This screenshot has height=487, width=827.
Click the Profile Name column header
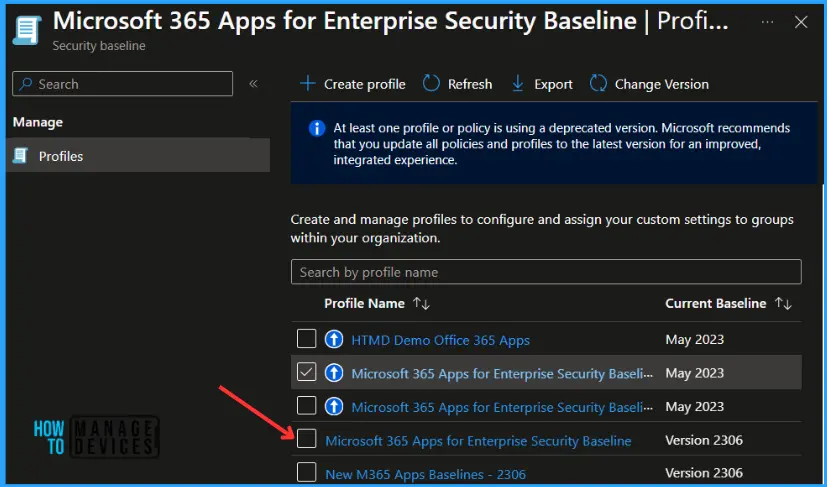pos(364,303)
